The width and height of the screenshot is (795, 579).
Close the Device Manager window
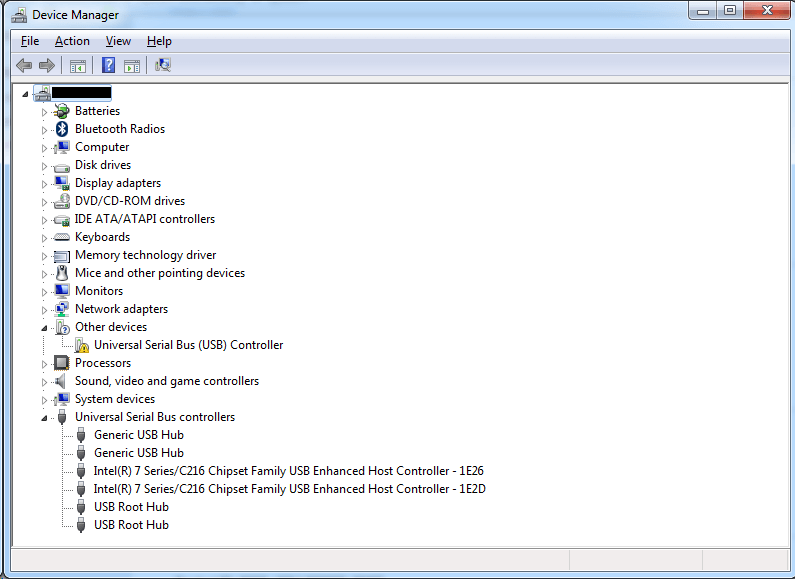(767, 11)
